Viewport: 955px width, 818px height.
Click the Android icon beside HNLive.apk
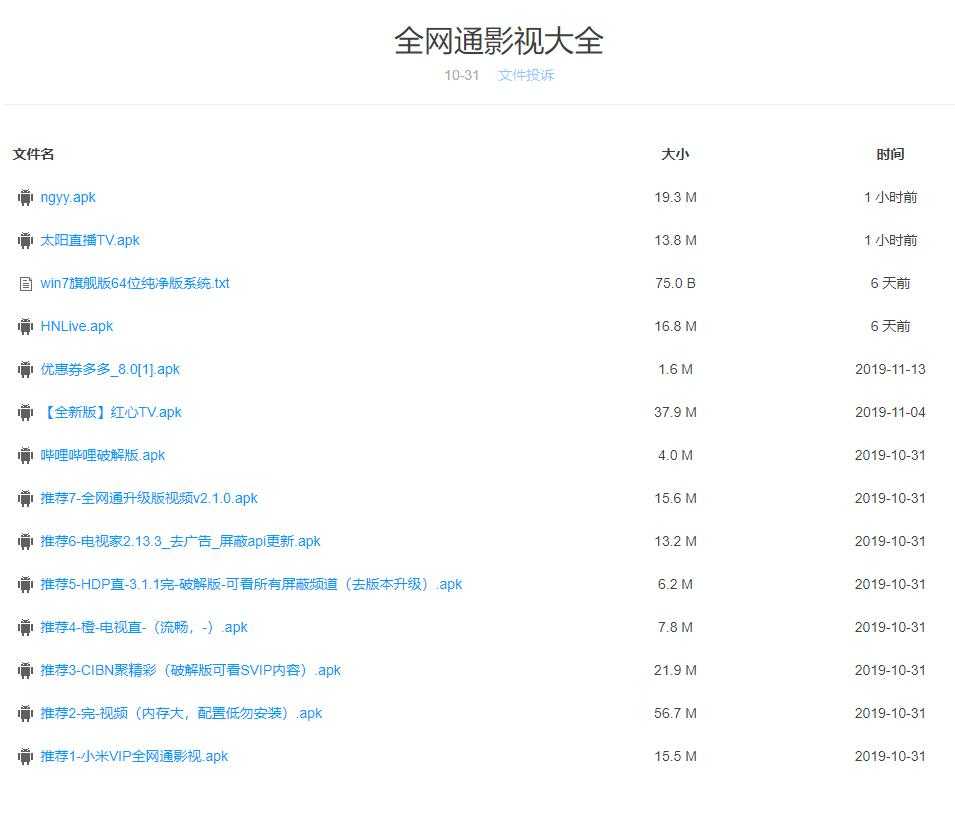[x=25, y=326]
